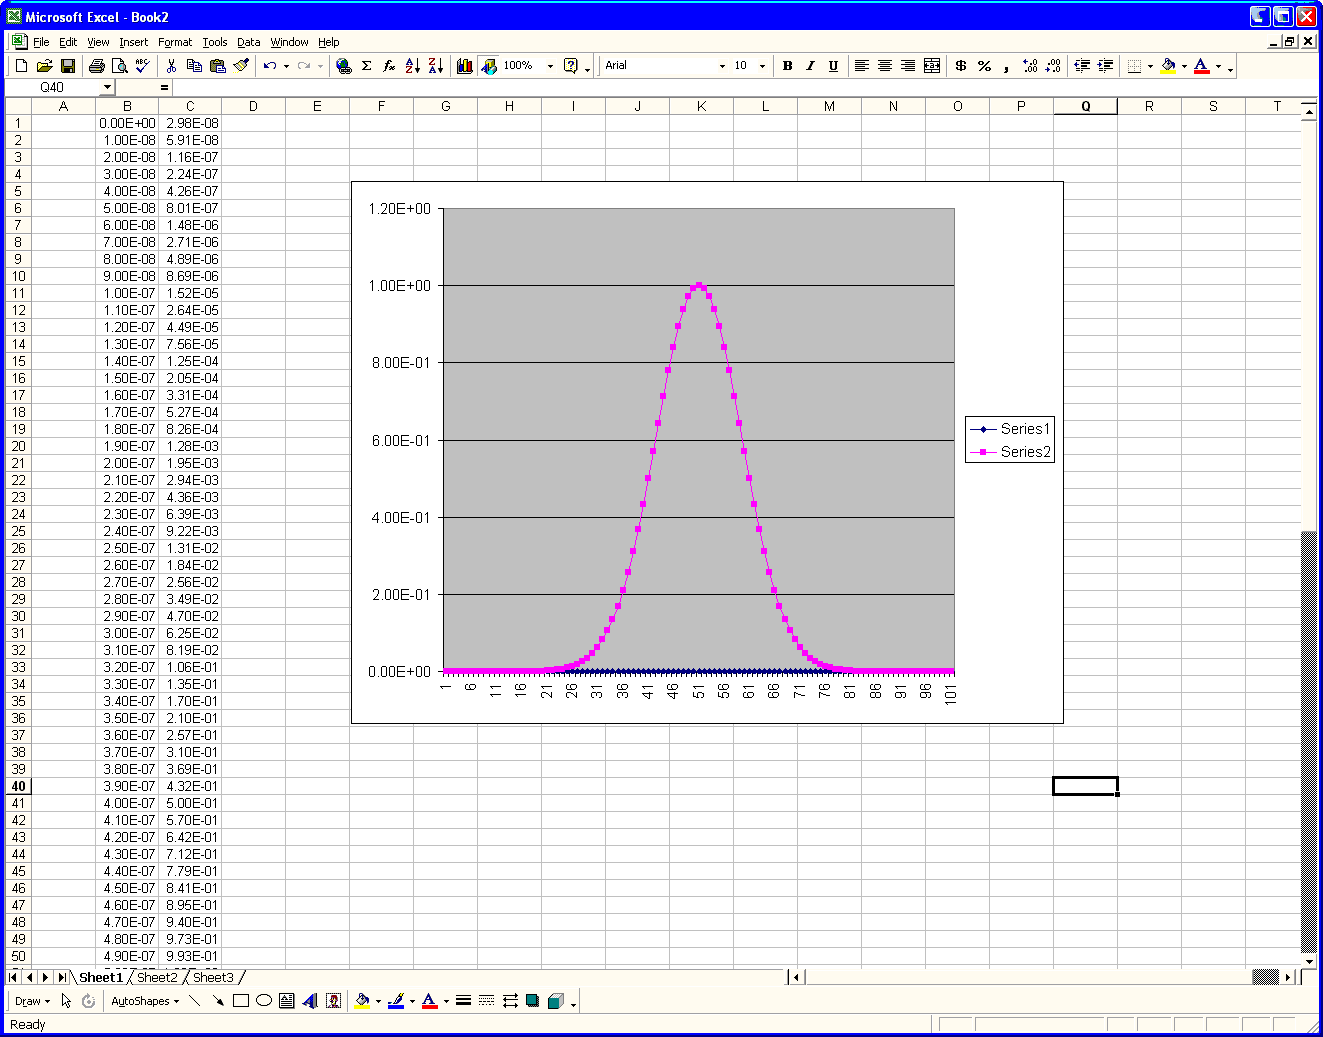
Task: Print the sheet using printer icon
Action: [97, 66]
